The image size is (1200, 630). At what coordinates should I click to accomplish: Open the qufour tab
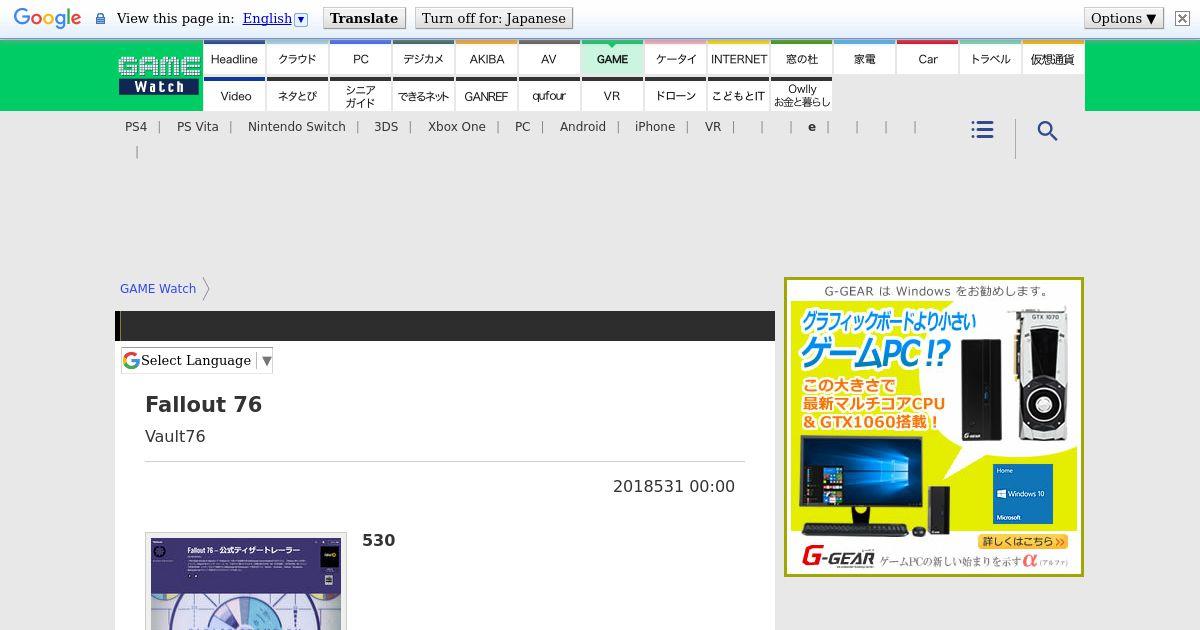click(549, 95)
